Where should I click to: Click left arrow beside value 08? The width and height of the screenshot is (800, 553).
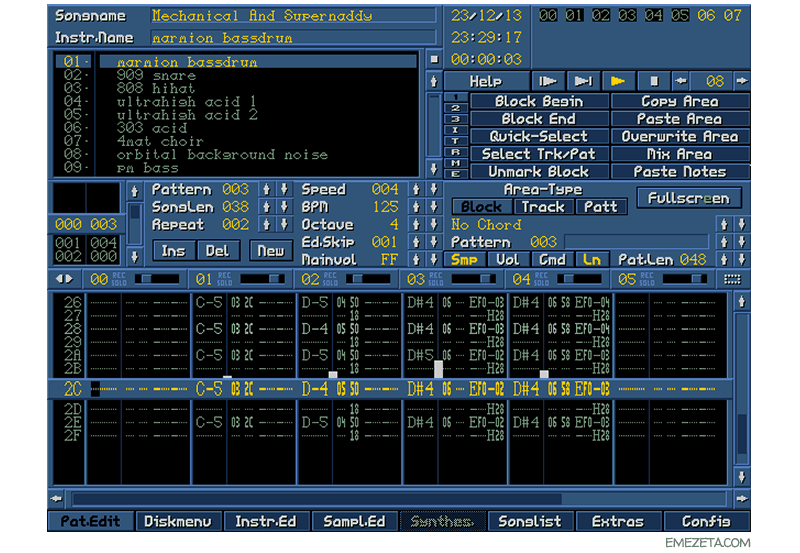681,81
